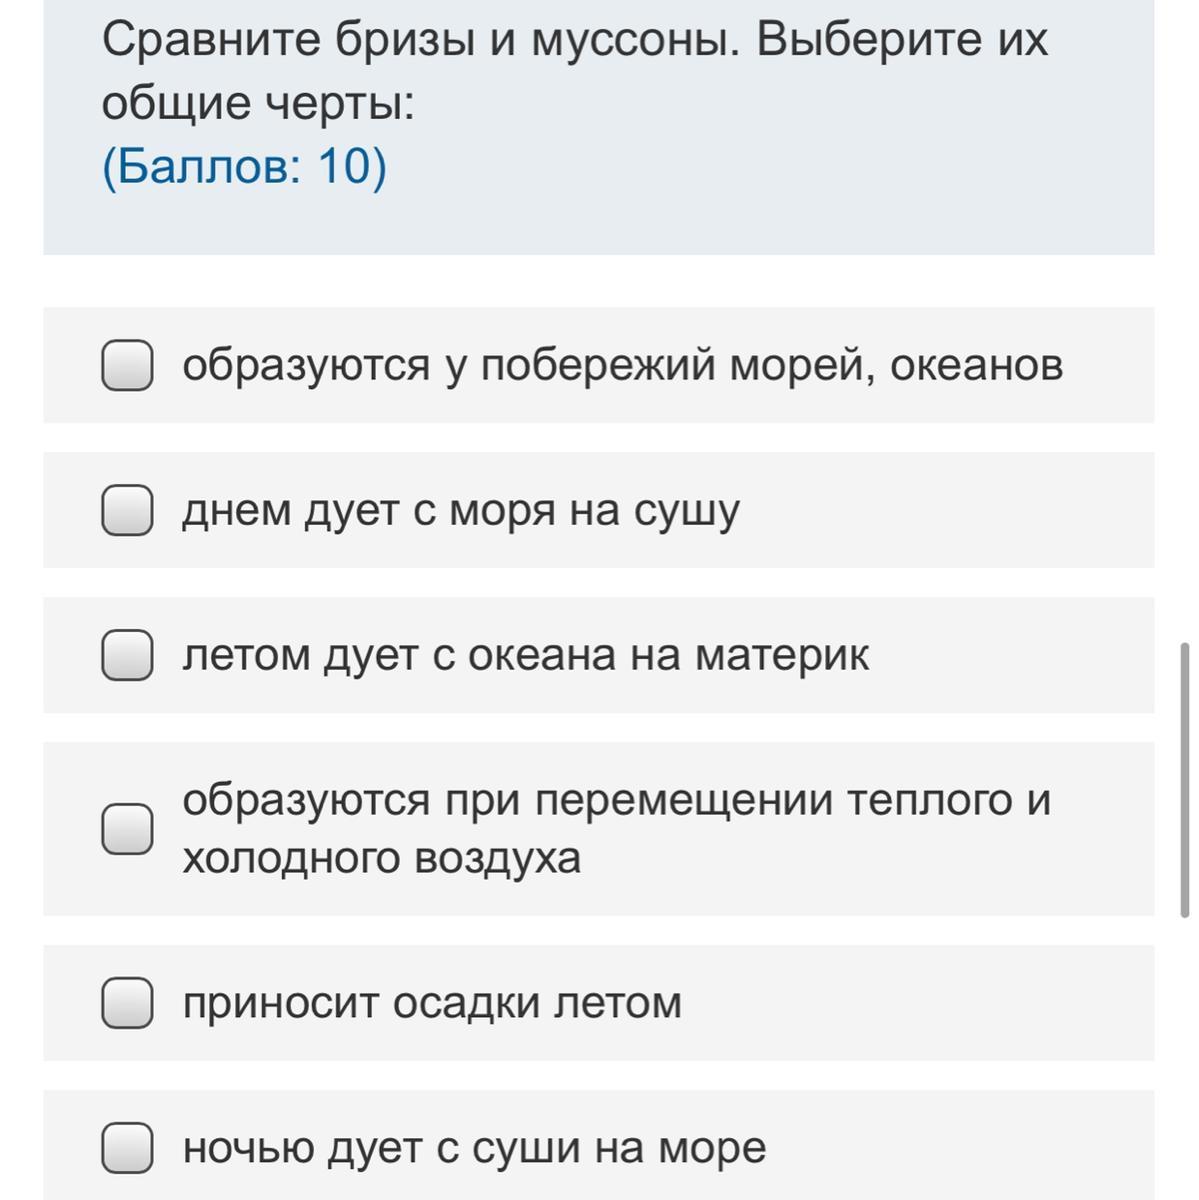Image resolution: width=1199 pixels, height=1200 pixels.
Task: Tick the 'днем дует с моря на сушу' checkbox
Action: 127,510
